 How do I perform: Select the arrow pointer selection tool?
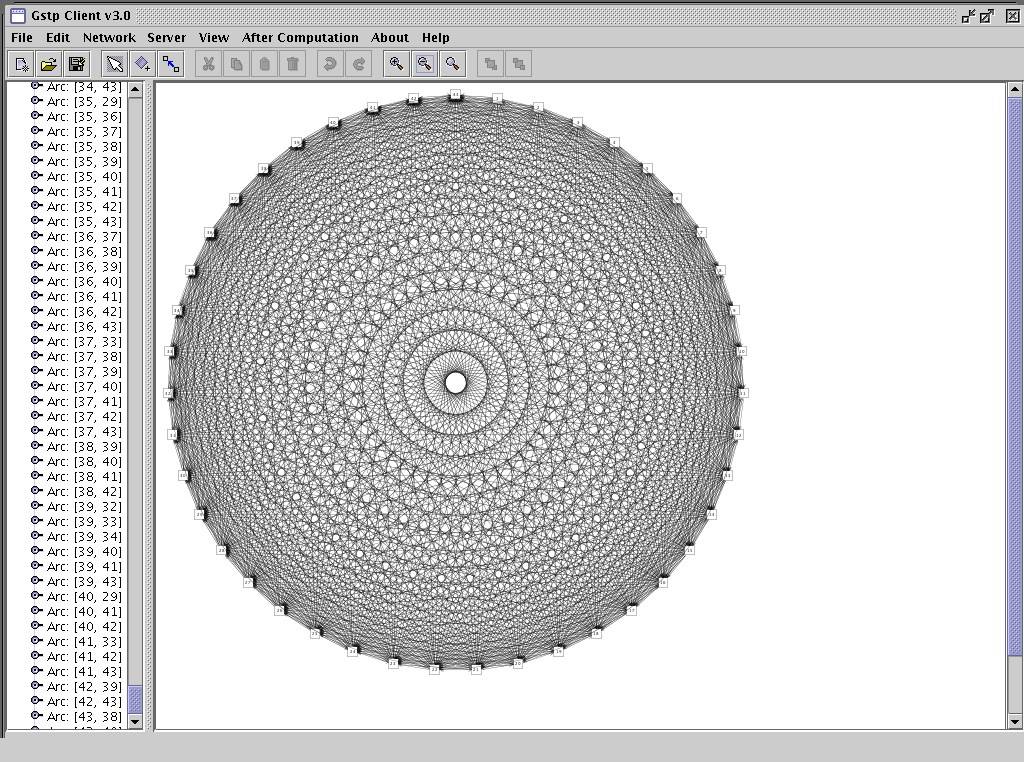pyautogui.click(x=115, y=64)
